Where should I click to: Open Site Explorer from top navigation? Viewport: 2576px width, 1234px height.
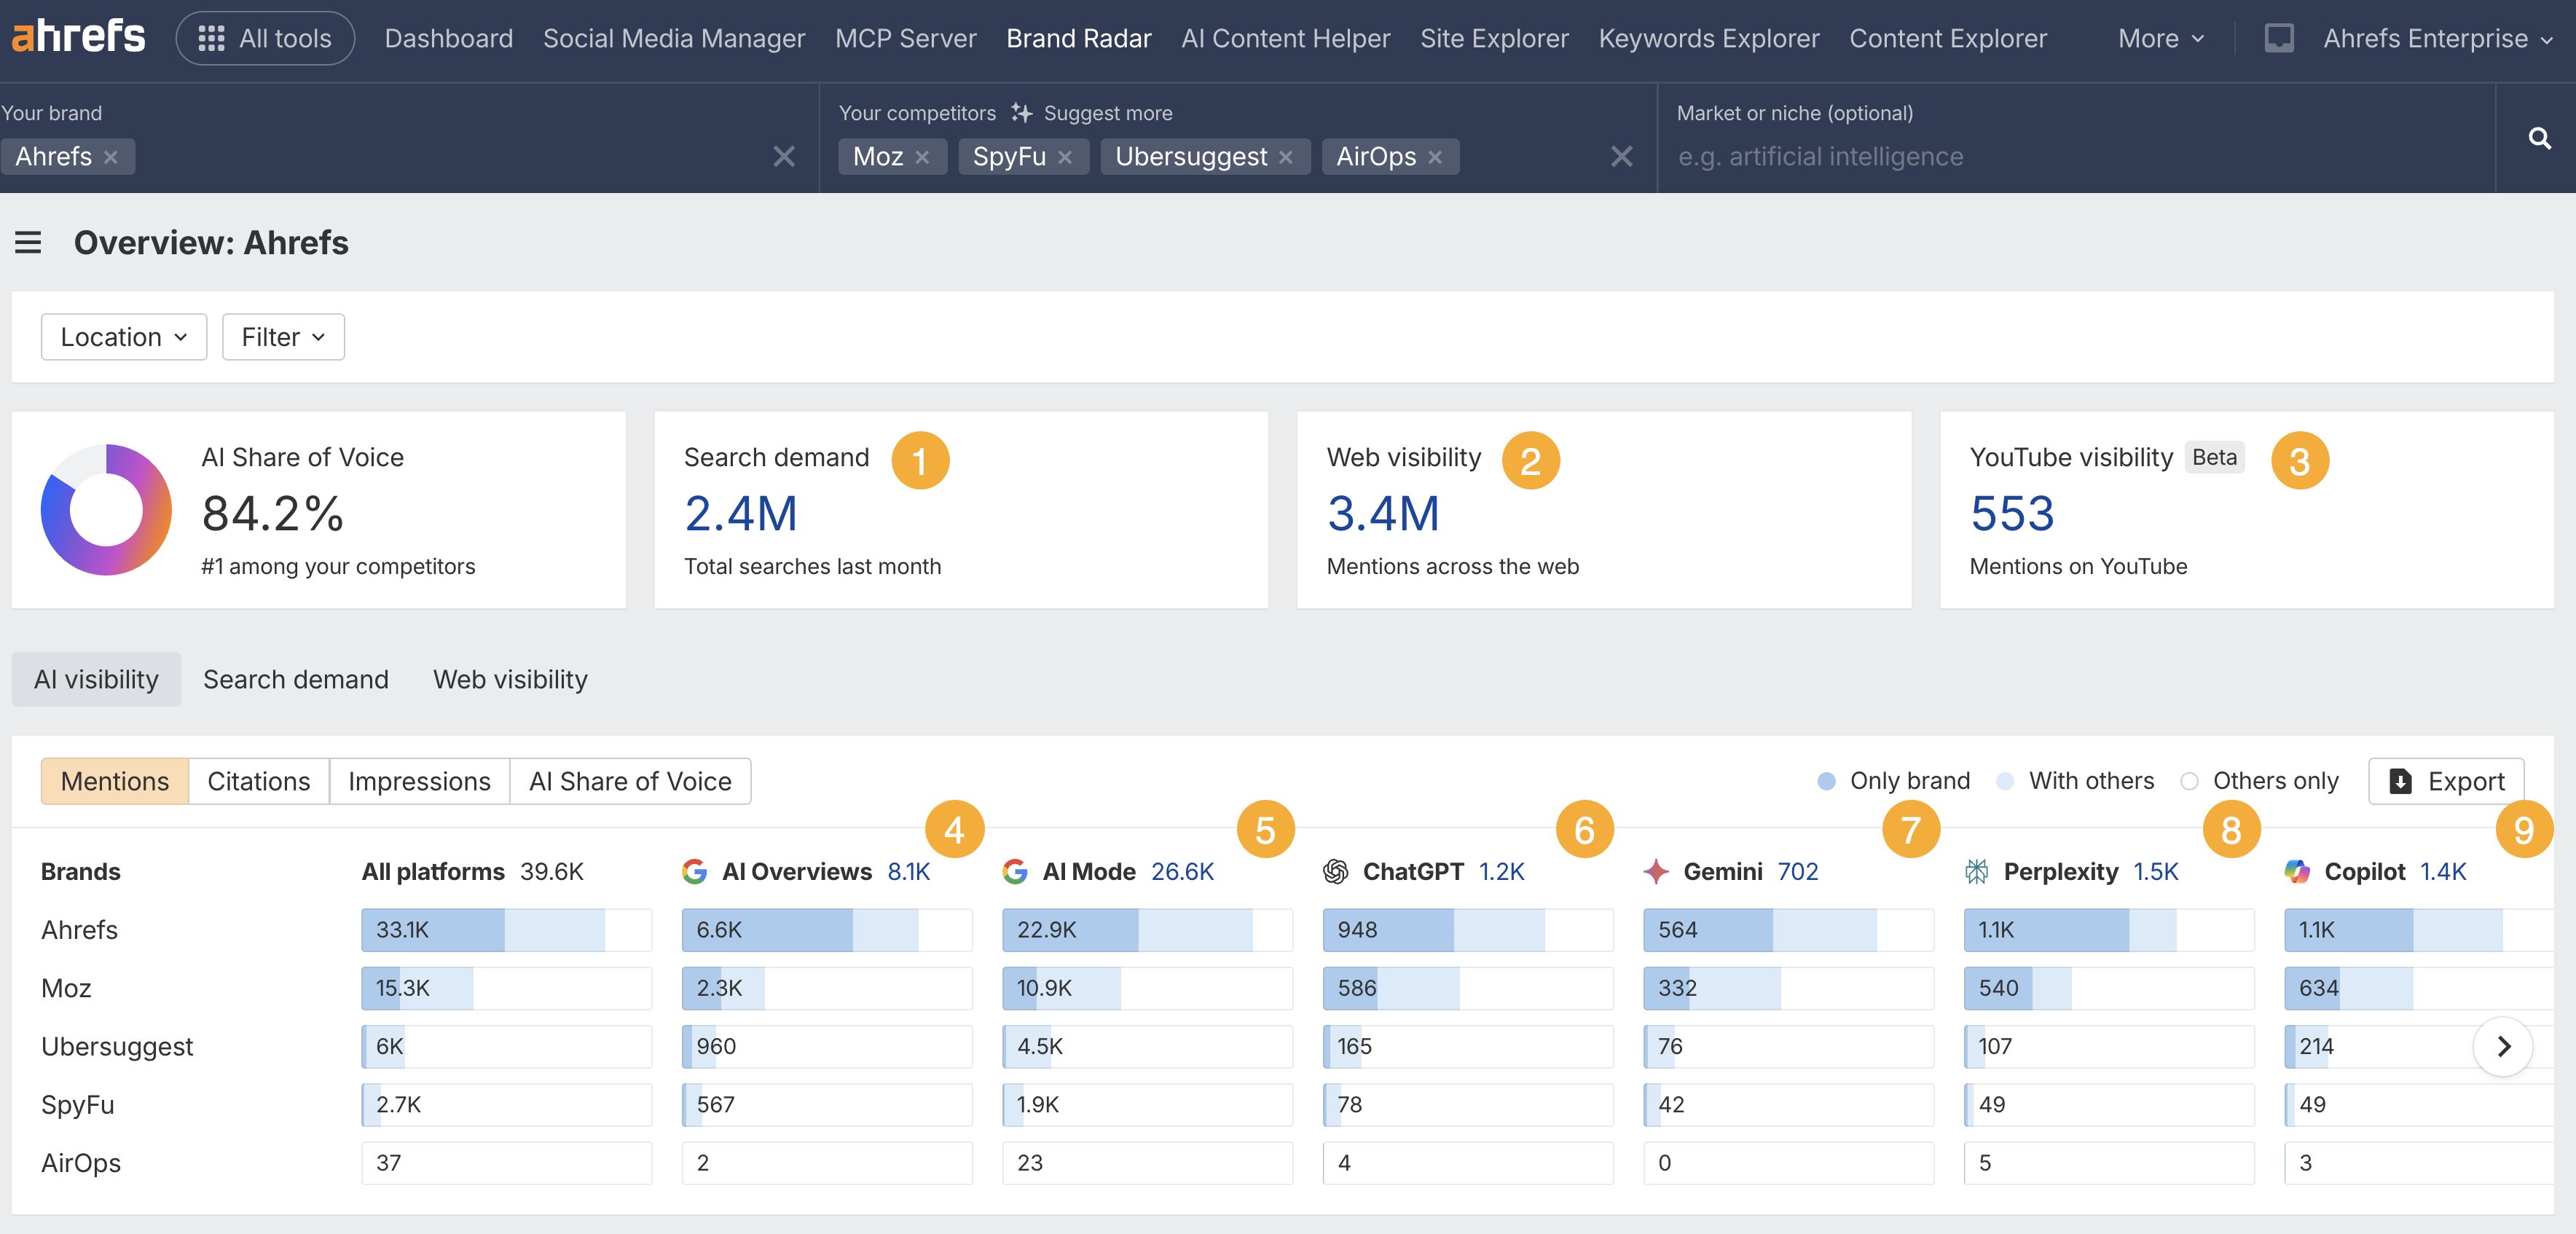[x=1494, y=38]
